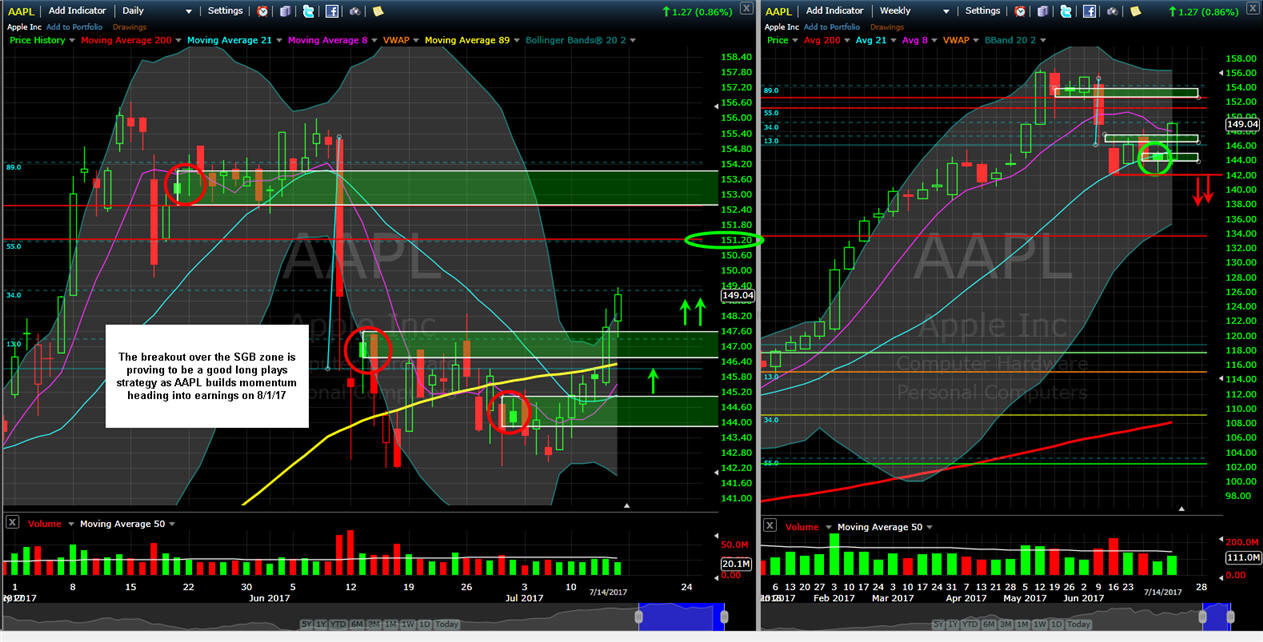This screenshot has height=642, width=1263.
Task: Click Add to Portfolio in Daily chart
Action: [74, 27]
